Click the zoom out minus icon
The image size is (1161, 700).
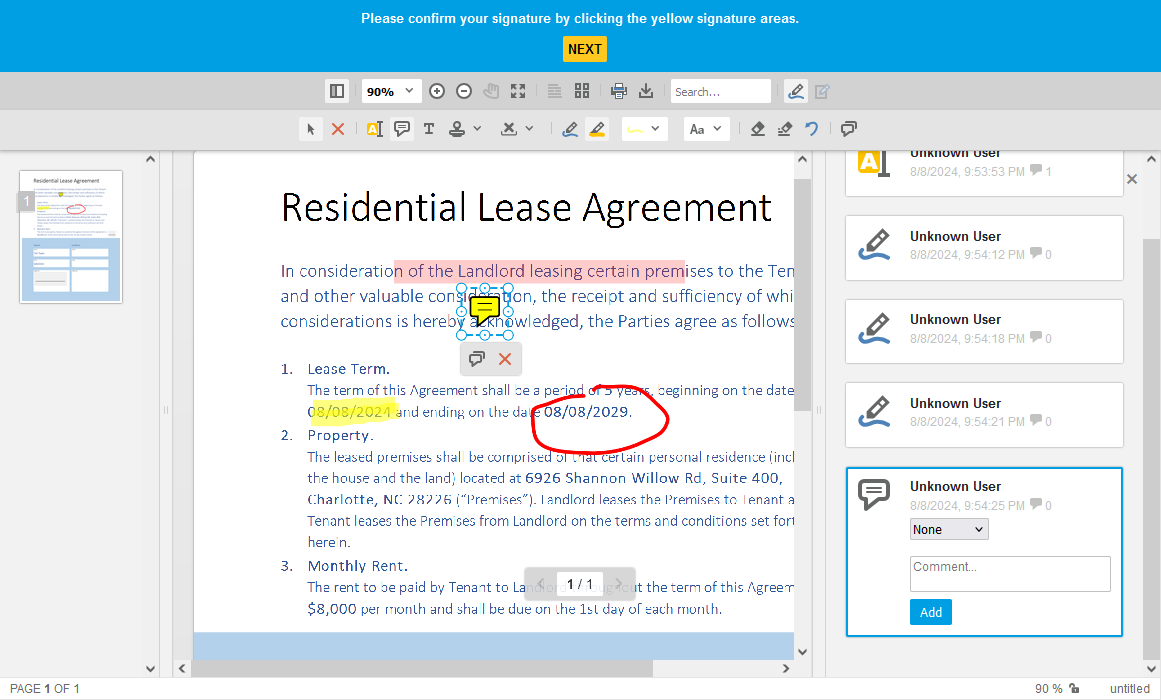pyautogui.click(x=464, y=91)
